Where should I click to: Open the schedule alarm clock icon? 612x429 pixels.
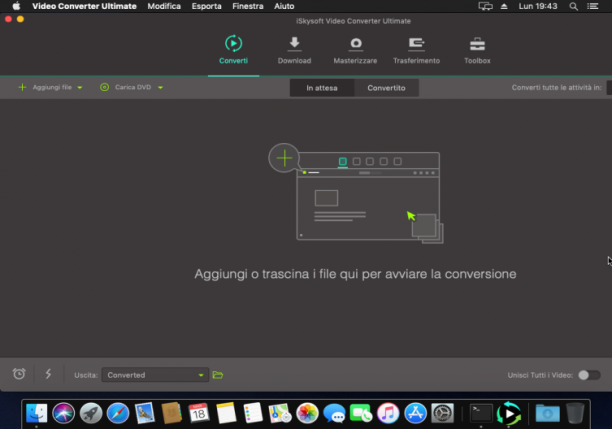pos(19,374)
